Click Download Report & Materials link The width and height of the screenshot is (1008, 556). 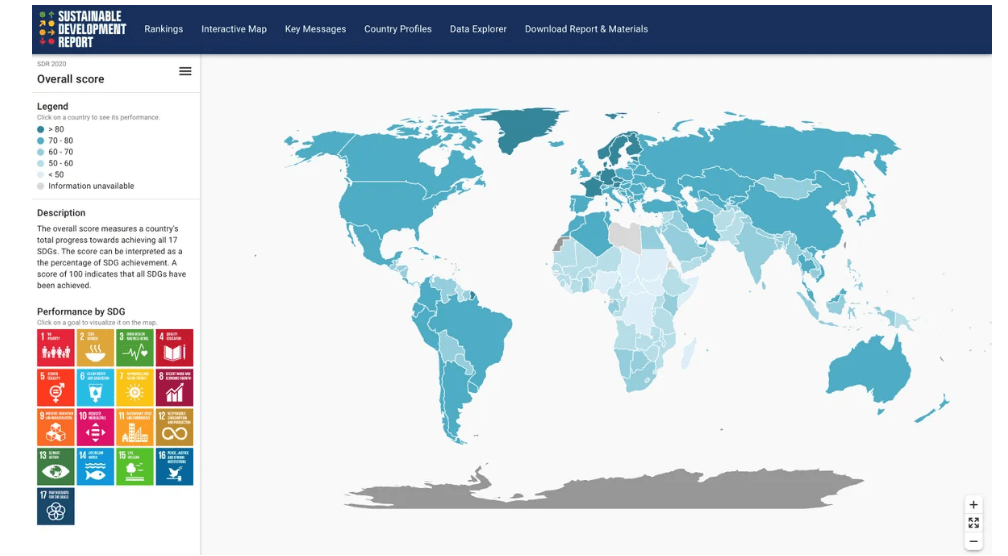click(586, 29)
